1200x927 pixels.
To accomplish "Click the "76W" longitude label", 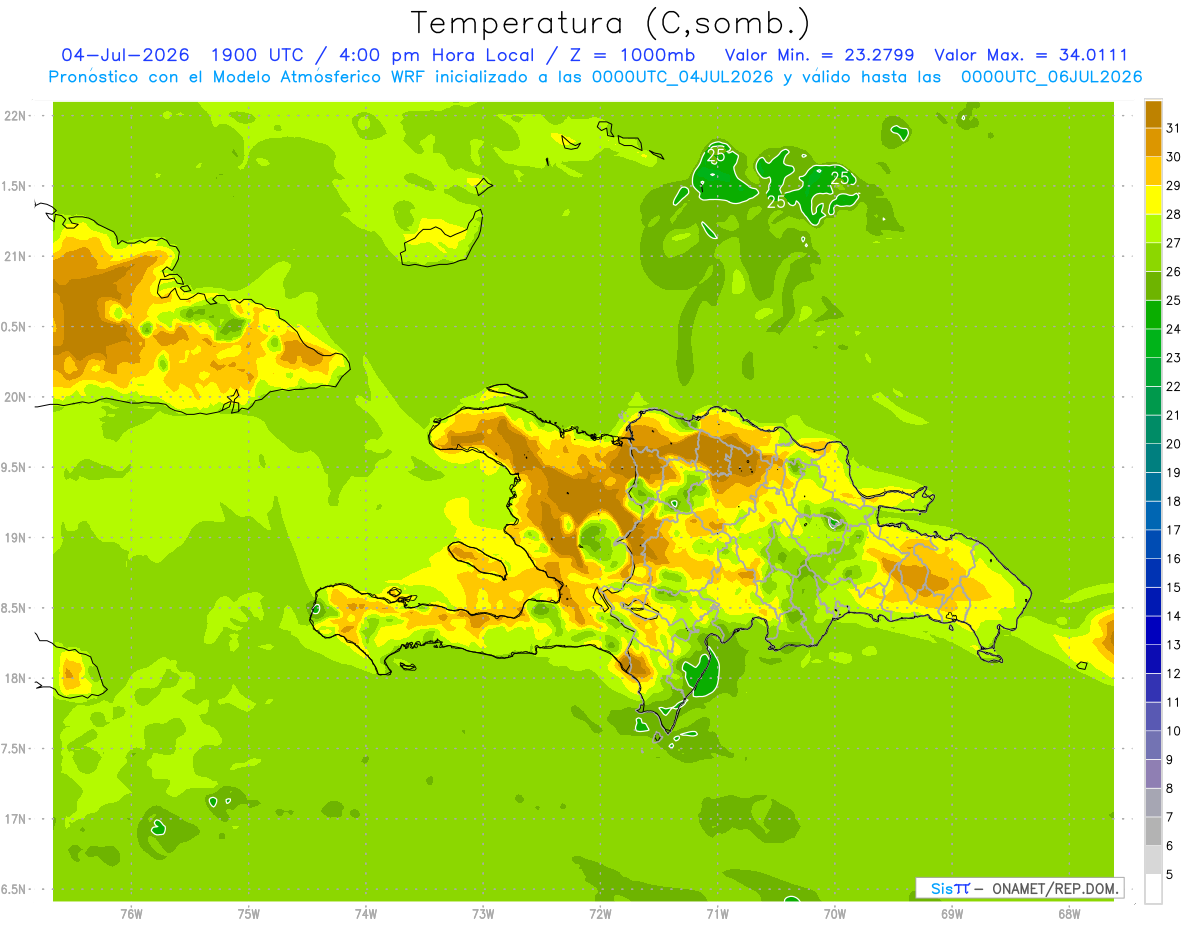I will [131, 913].
